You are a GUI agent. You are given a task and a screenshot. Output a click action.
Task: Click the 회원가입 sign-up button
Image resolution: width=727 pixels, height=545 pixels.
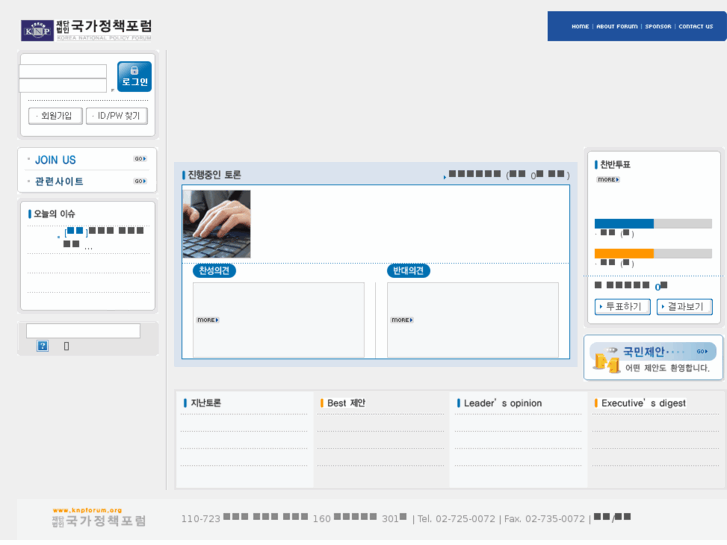coord(55,116)
